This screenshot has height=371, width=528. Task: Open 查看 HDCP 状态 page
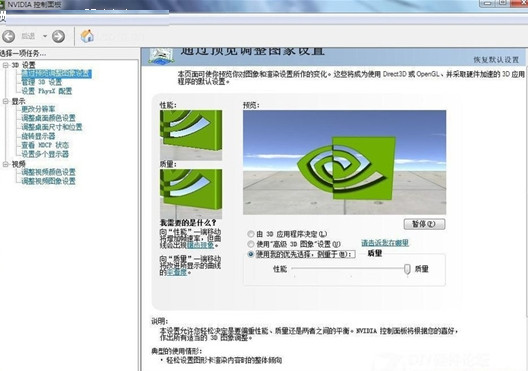(x=45, y=145)
